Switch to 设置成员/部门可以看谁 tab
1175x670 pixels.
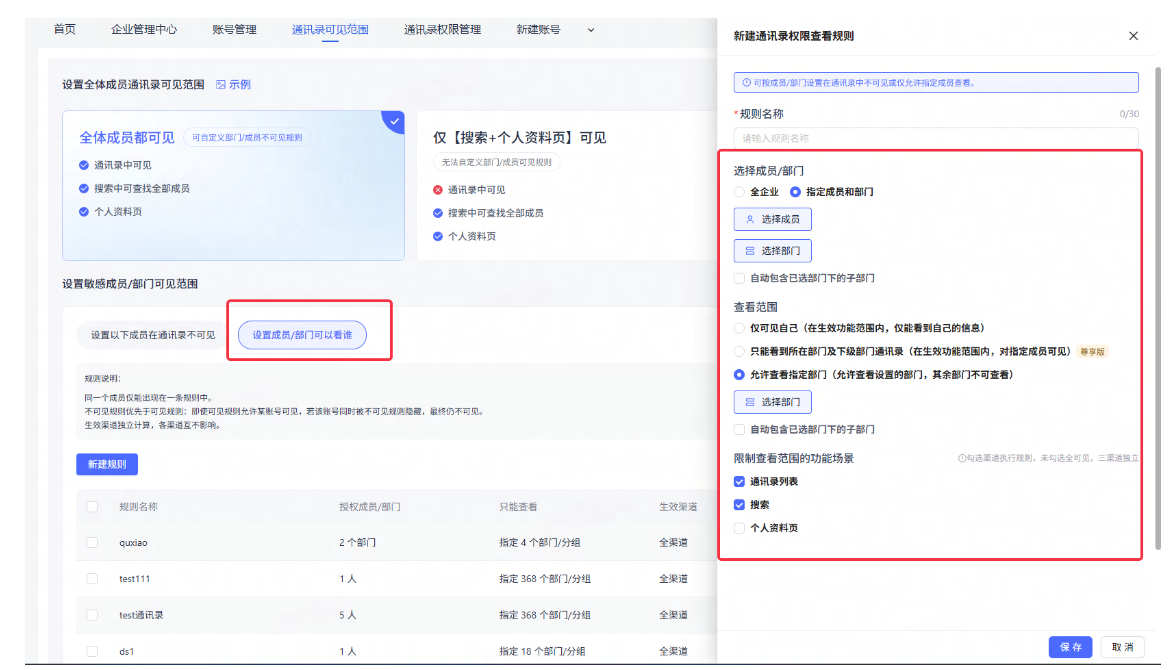(302, 335)
